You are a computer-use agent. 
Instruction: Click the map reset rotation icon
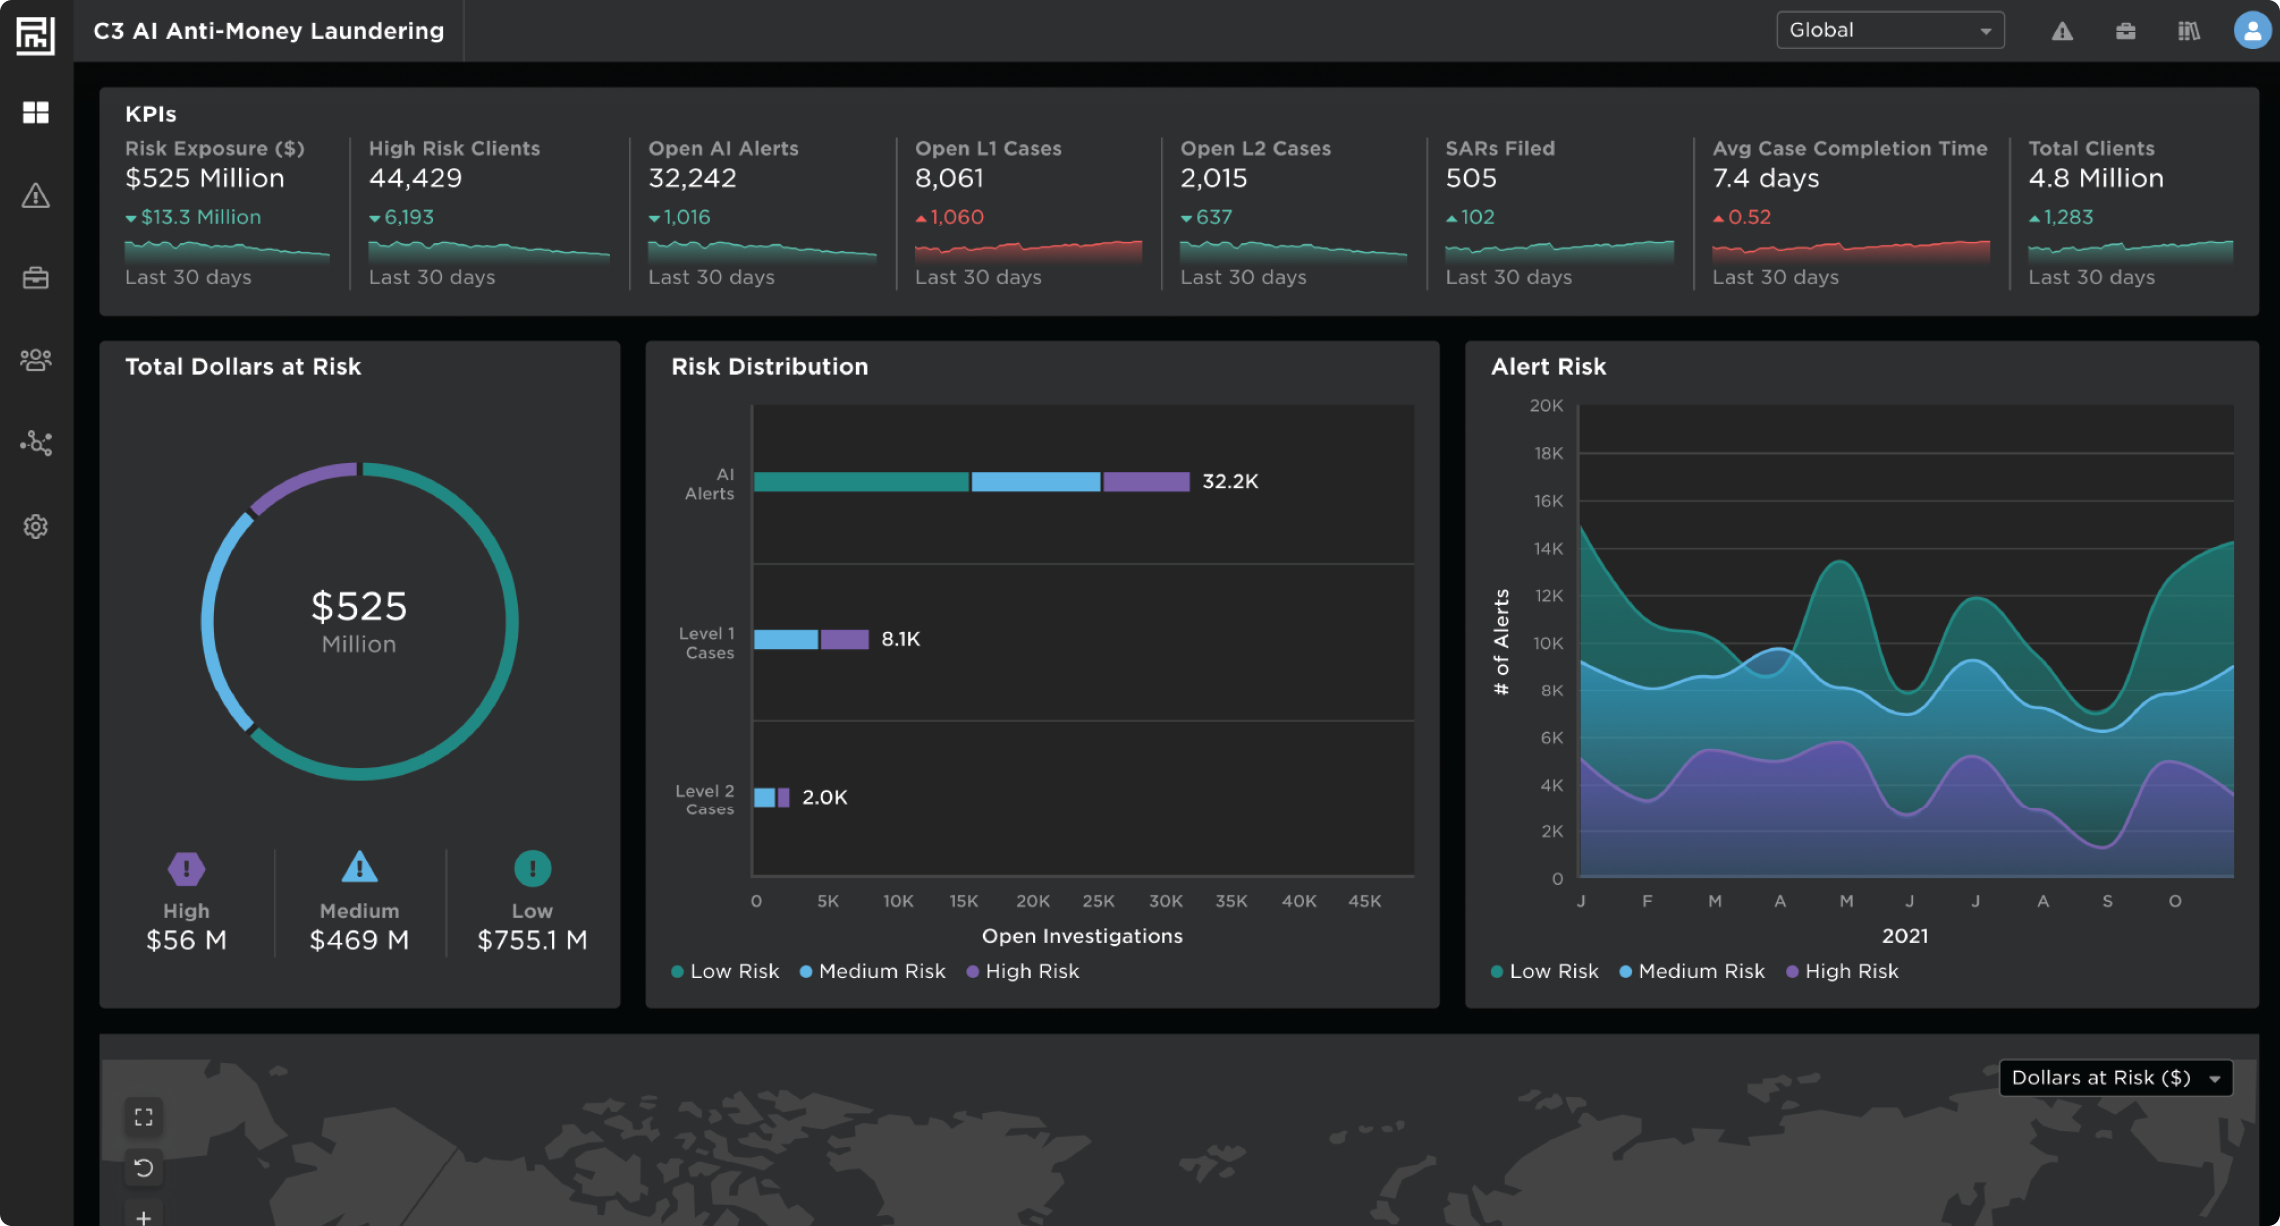pyautogui.click(x=144, y=1168)
